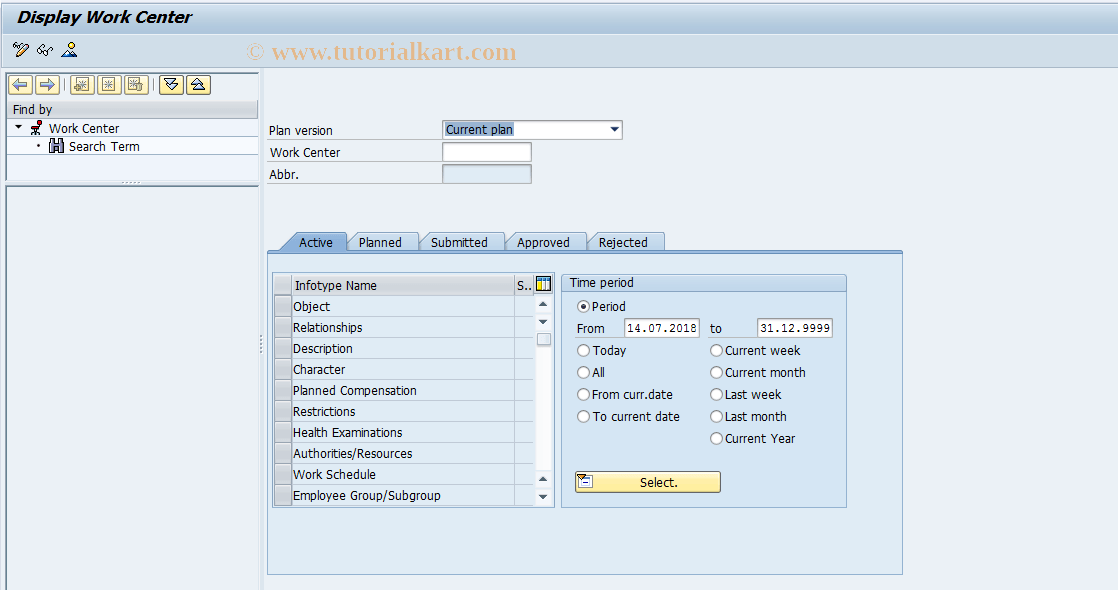Click the row selector beside Object
Screen dimensions: 1118x590
click(283, 307)
